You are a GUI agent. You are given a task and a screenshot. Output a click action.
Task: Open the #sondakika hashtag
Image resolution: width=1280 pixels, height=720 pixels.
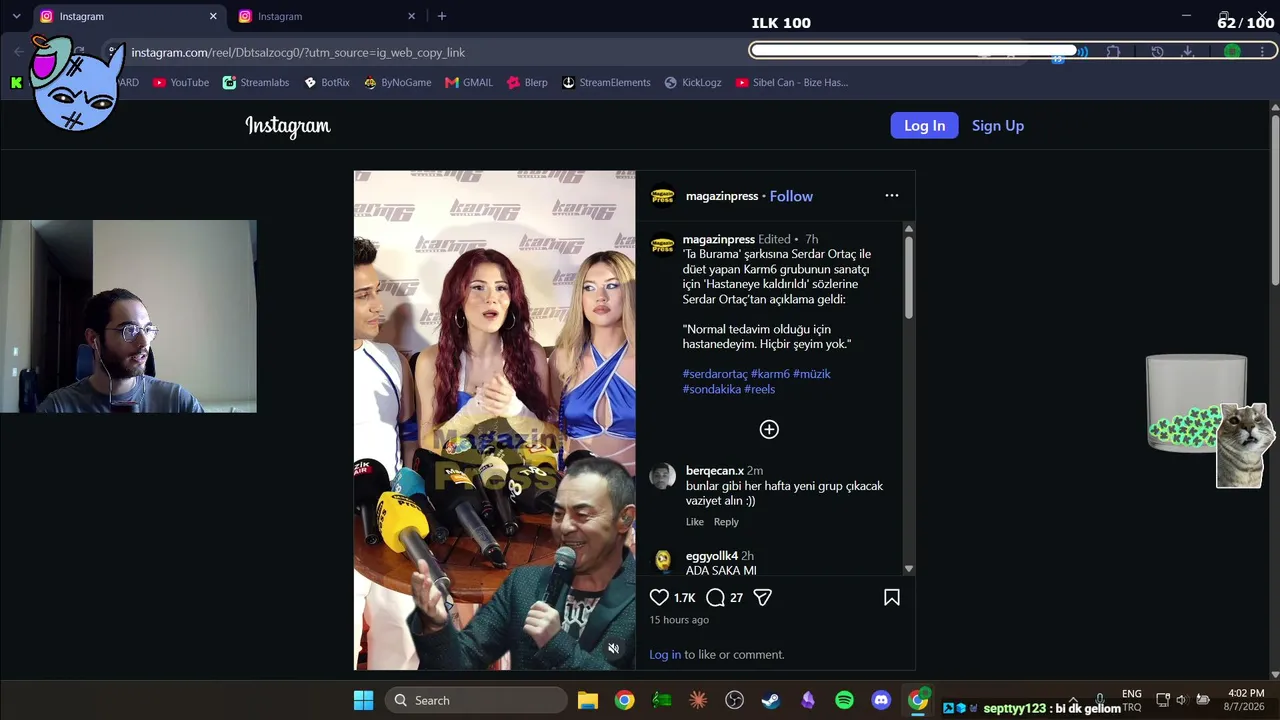click(x=712, y=389)
